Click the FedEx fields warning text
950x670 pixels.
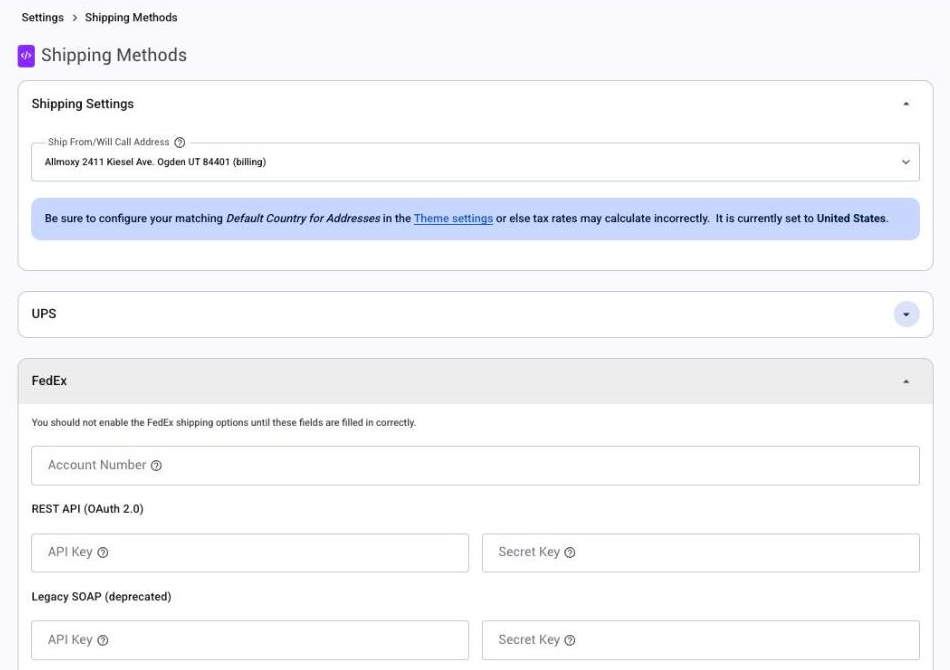224,422
